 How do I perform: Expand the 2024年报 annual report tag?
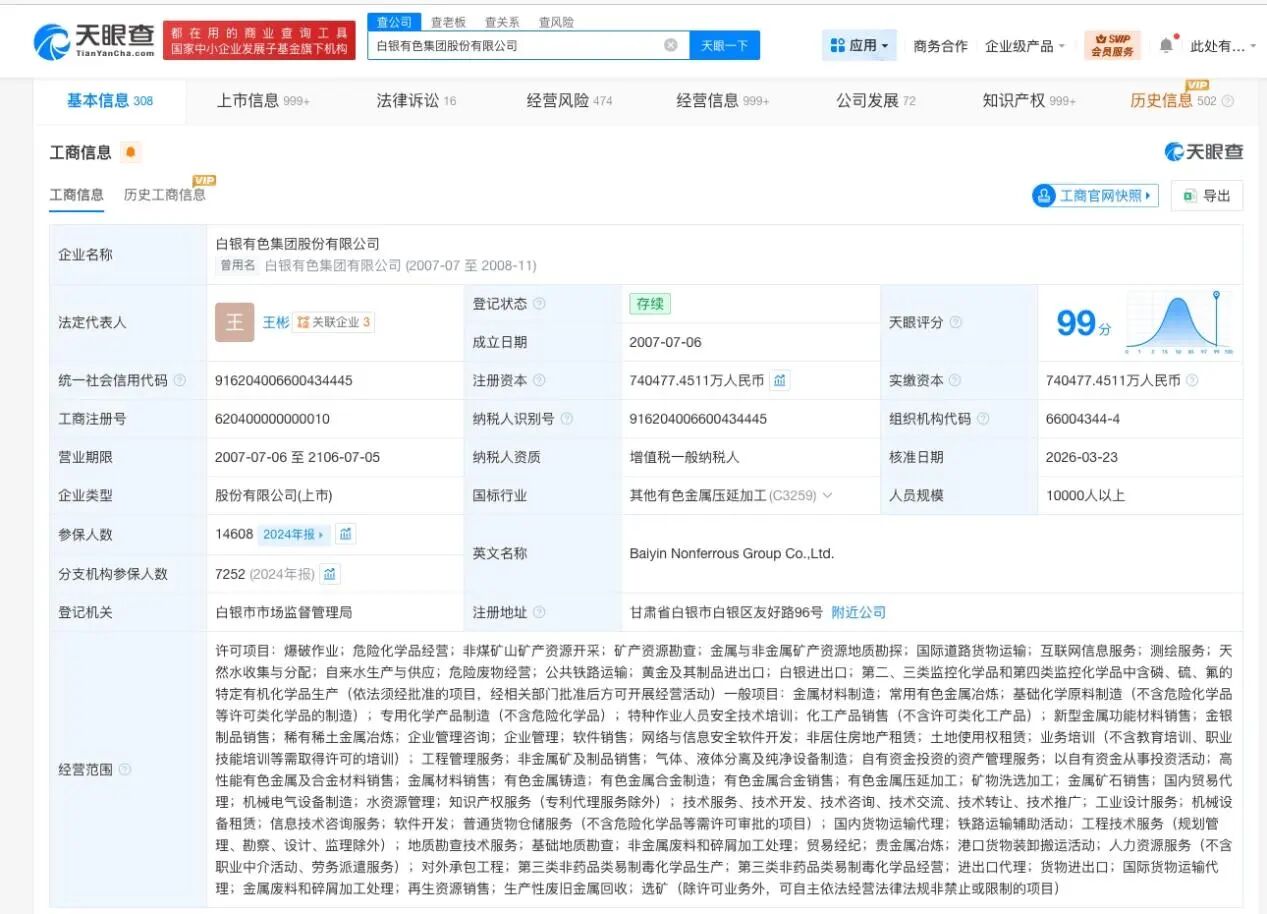pyautogui.click(x=293, y=534)
